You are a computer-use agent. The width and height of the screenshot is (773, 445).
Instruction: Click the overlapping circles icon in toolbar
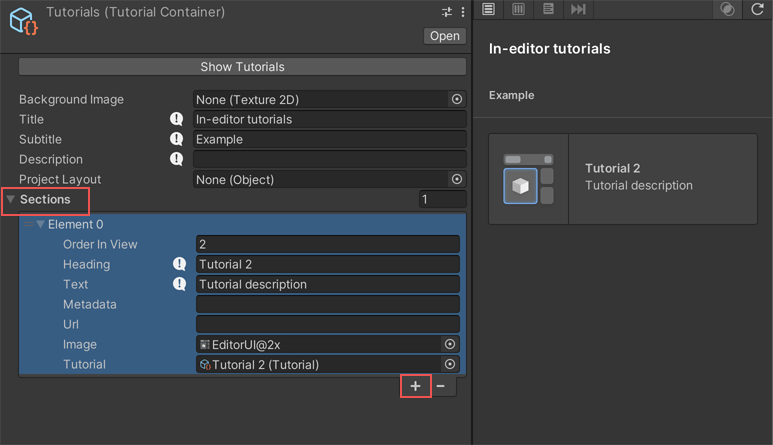(x=727, y=9)
